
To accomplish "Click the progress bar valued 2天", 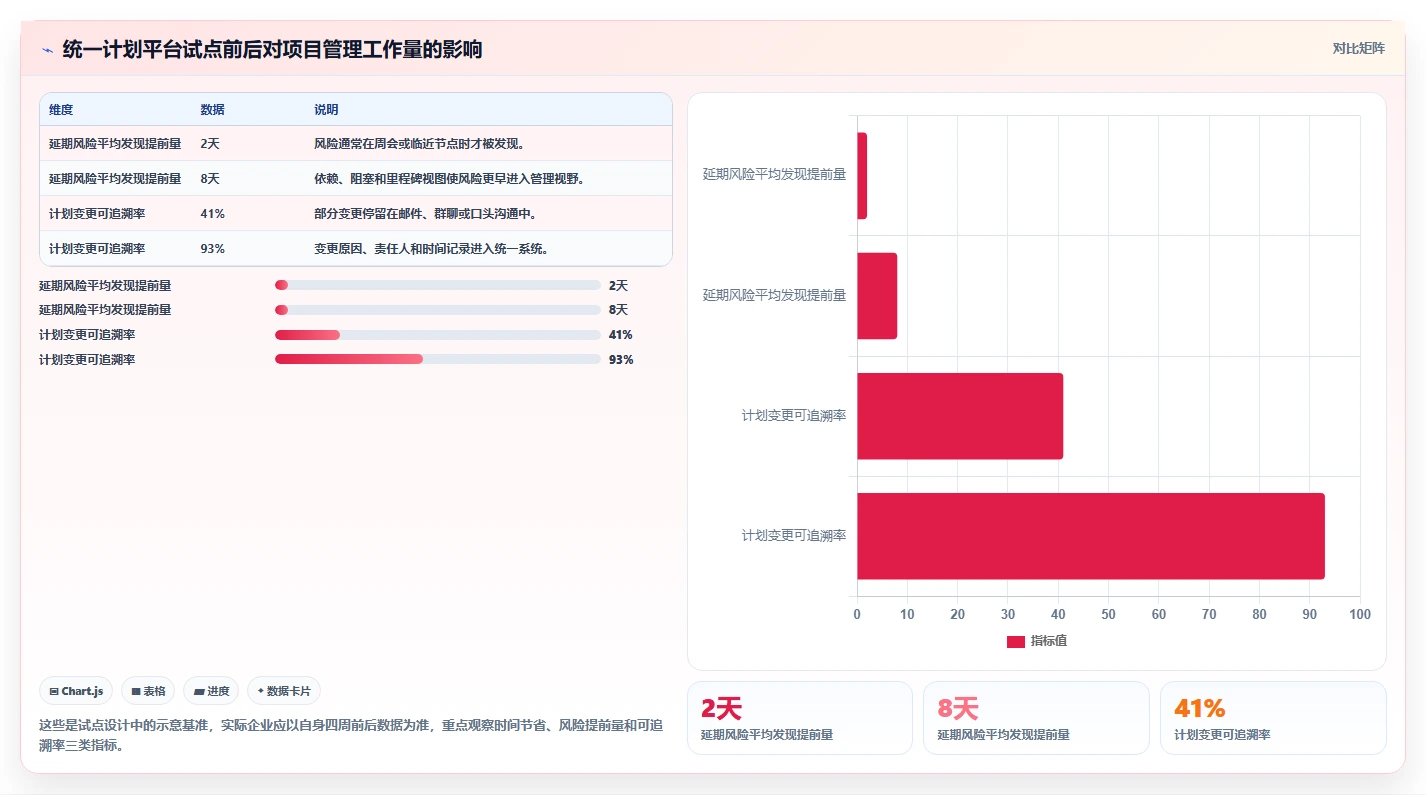I will tap(438, 285).
